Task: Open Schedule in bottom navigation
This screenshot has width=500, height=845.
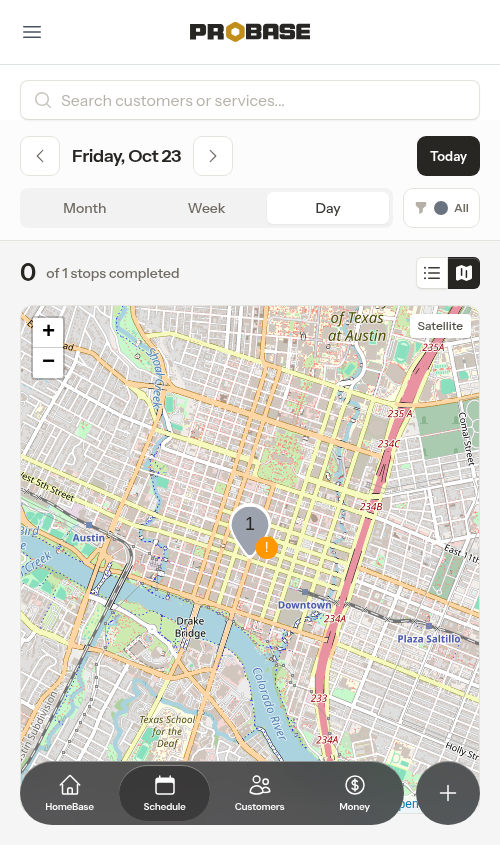Action: click(164, 793)
